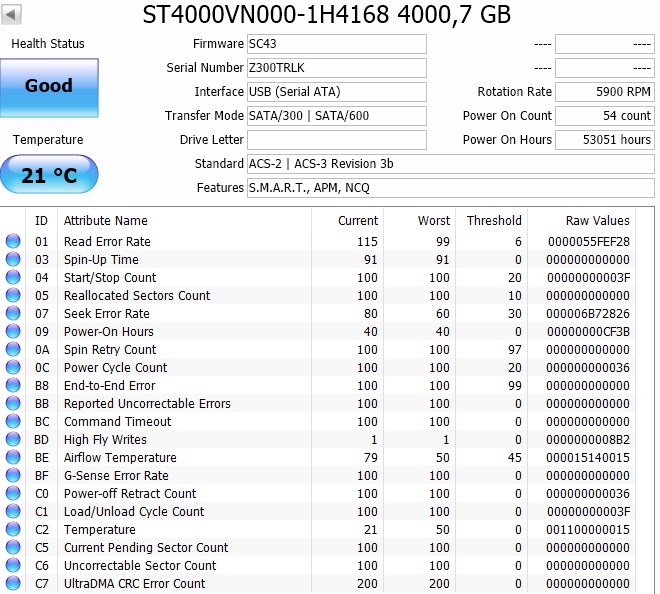Click status orb for Power Cycle Count
Image resolution: width=660 pixels, height=594 pixels.
(x=13, y=367)
